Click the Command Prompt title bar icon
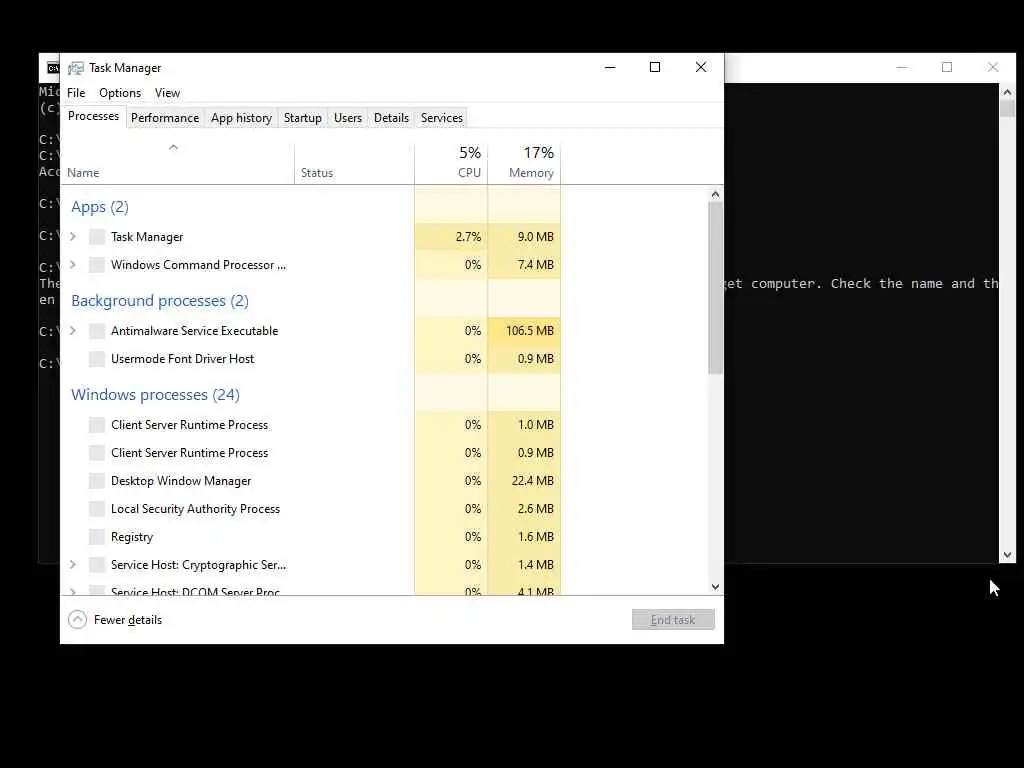Image resolution: width=1024 pixels, height=768 pixels. 53,68
